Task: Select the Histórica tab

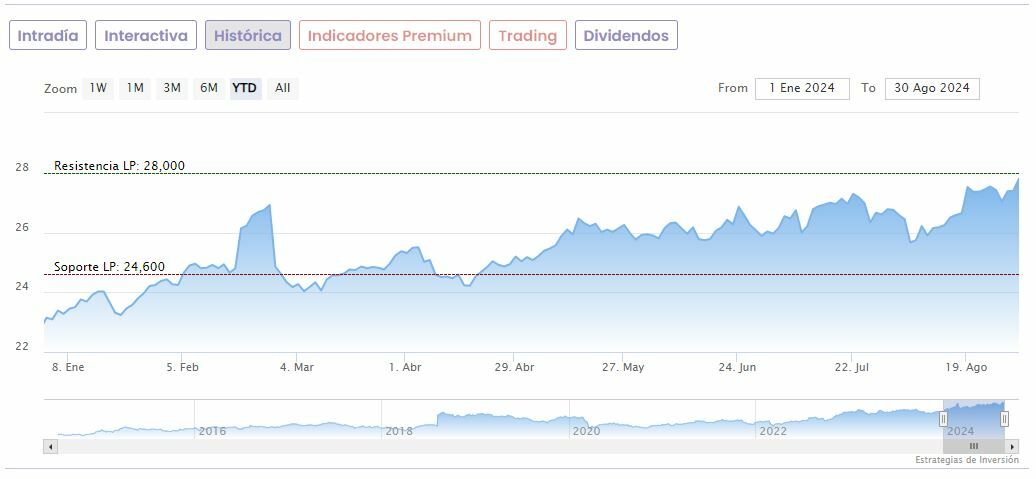Action: coord(248,36)
